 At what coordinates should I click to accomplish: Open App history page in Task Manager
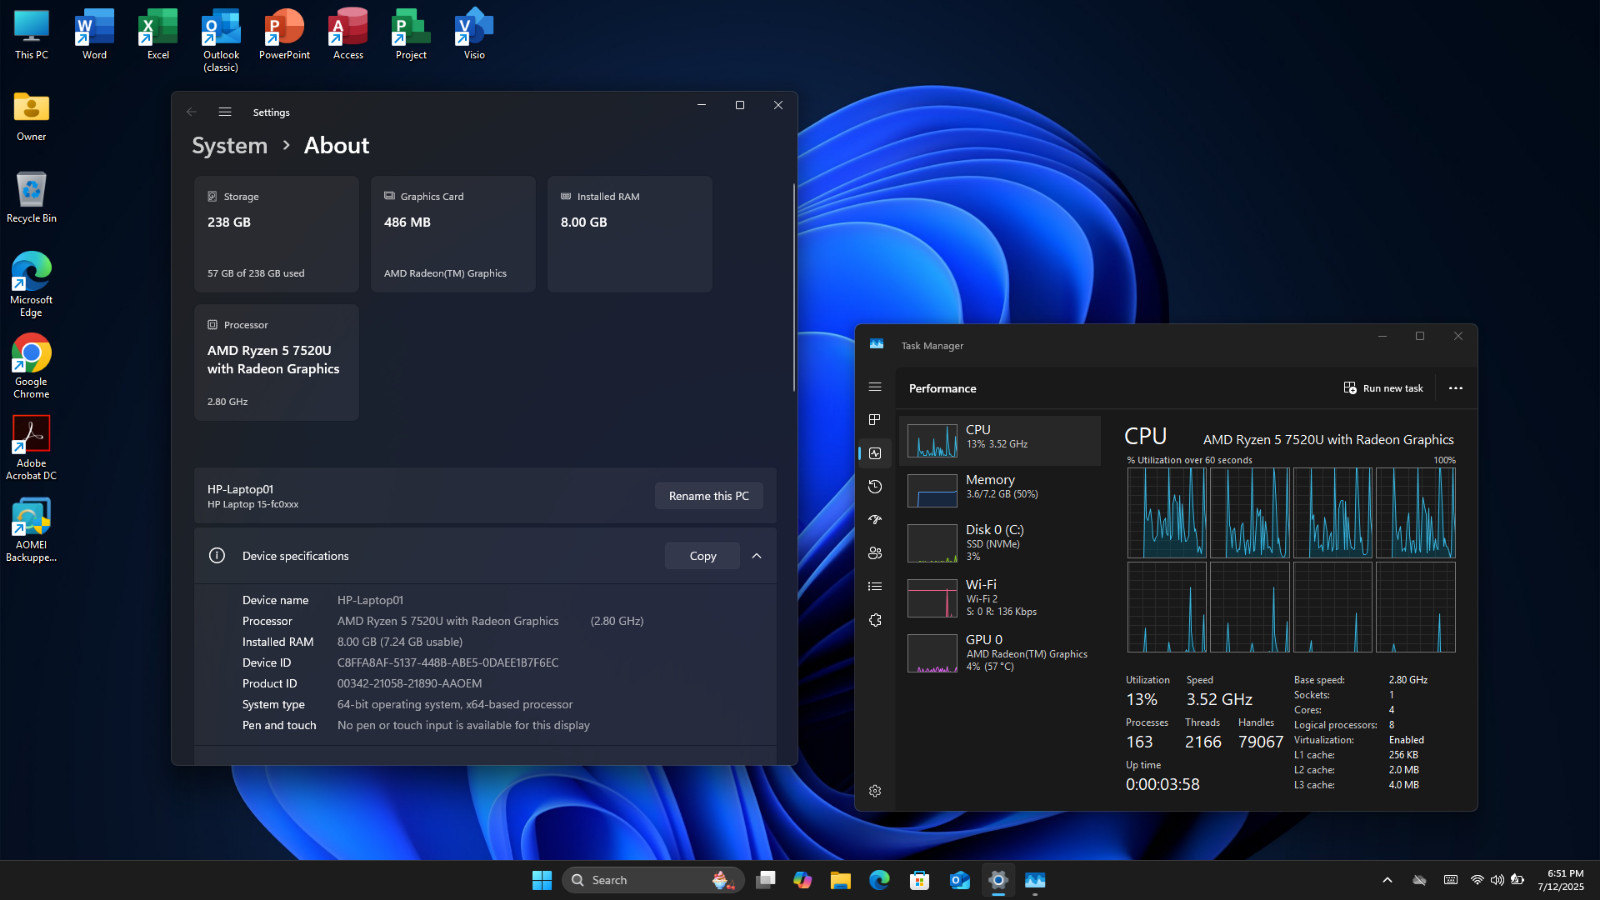tap(875, 487)
